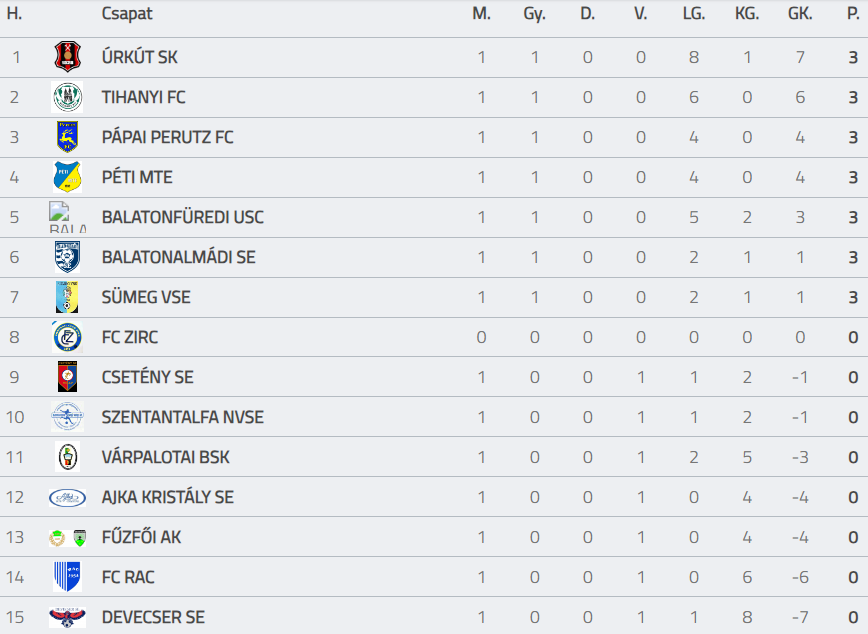Click the broken Balatonfüredi USC logo image

pos(68,217)
